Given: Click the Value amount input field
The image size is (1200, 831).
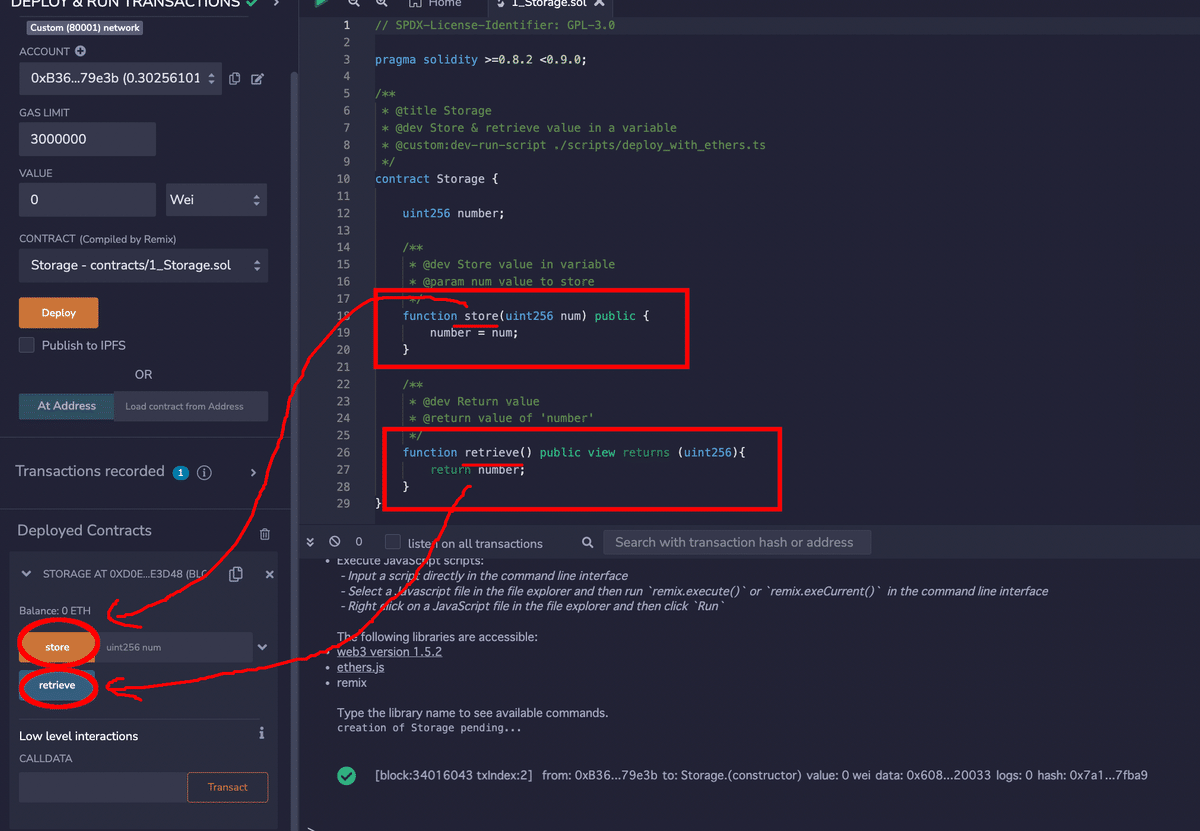Looking at the screenshot, I should pos(87,199).
